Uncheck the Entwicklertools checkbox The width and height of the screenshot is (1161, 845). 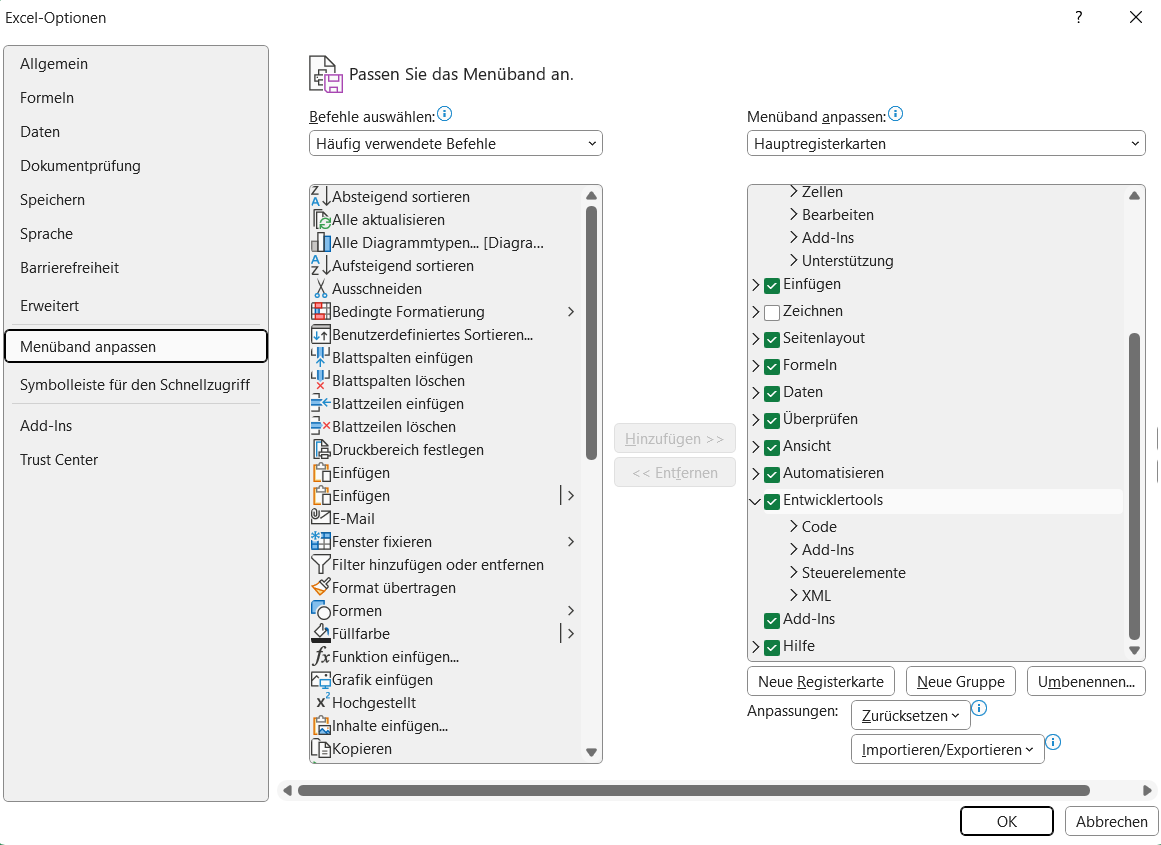click(772, 501)
